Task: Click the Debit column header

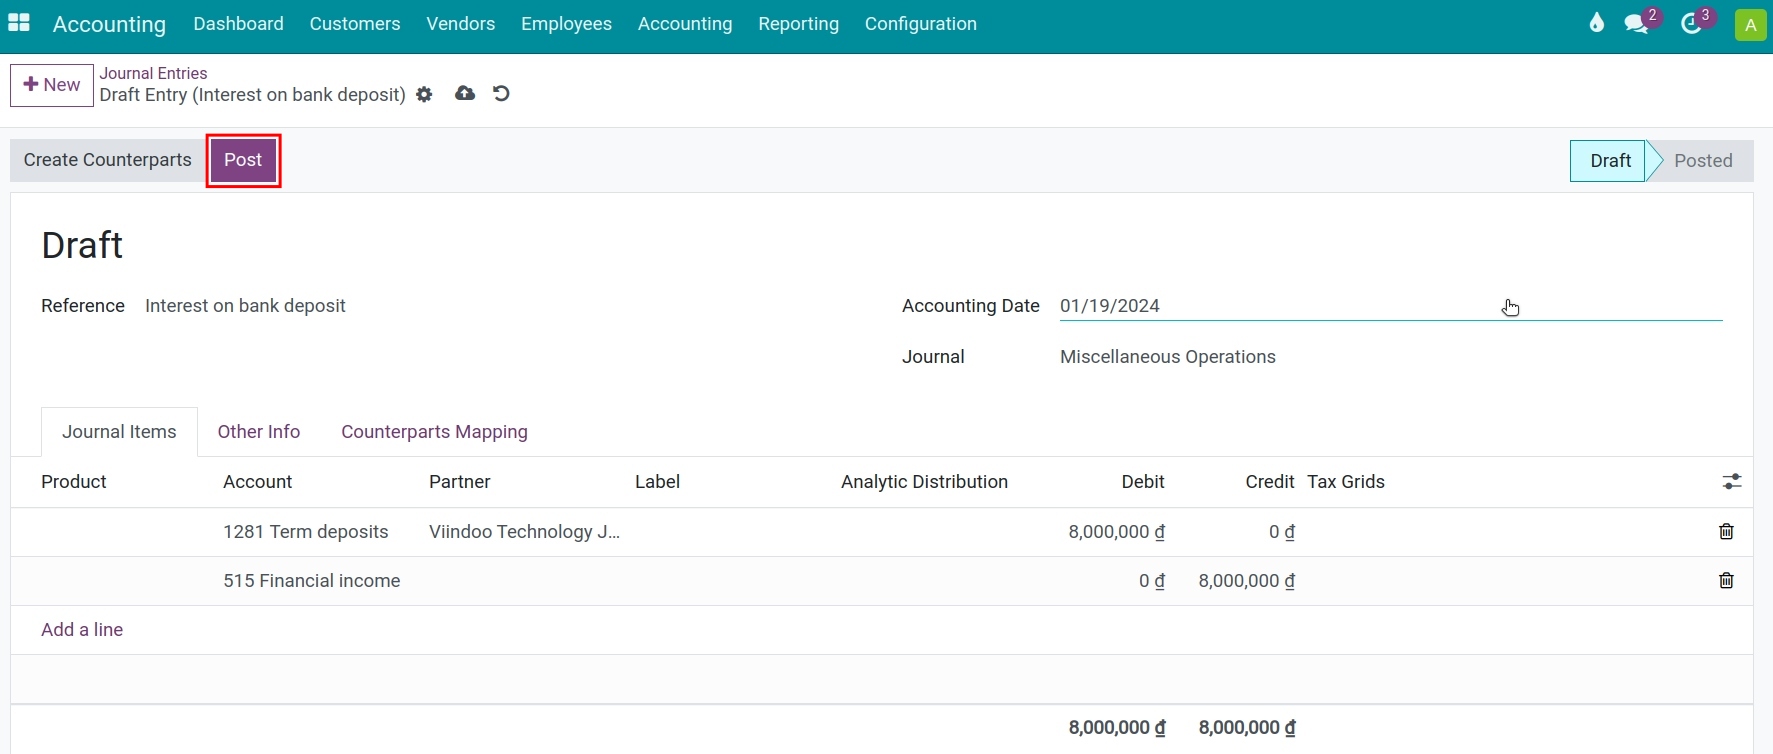Action: pyautogui.click(x=1142, y=482)
